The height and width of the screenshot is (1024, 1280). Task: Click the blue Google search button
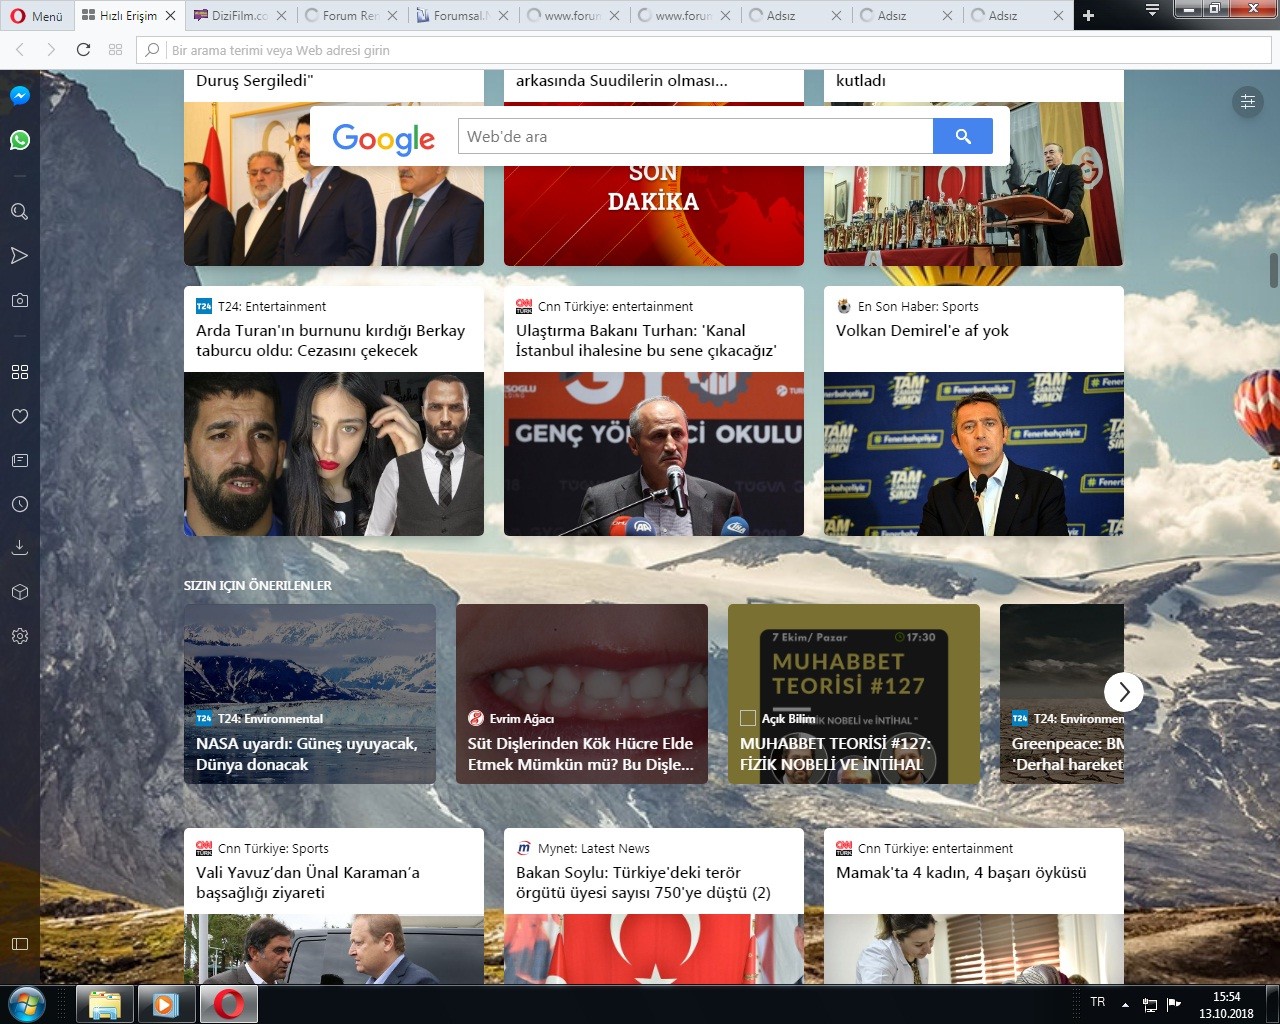click(963, 136)
